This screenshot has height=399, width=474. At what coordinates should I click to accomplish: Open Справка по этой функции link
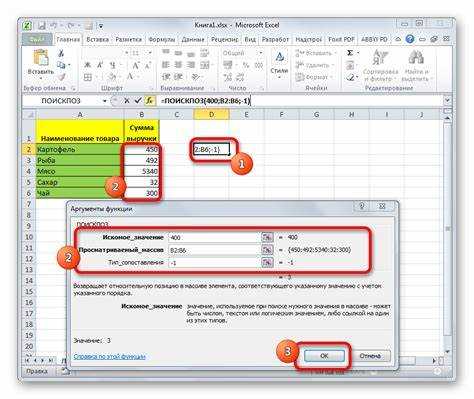[x=110, y=356]
